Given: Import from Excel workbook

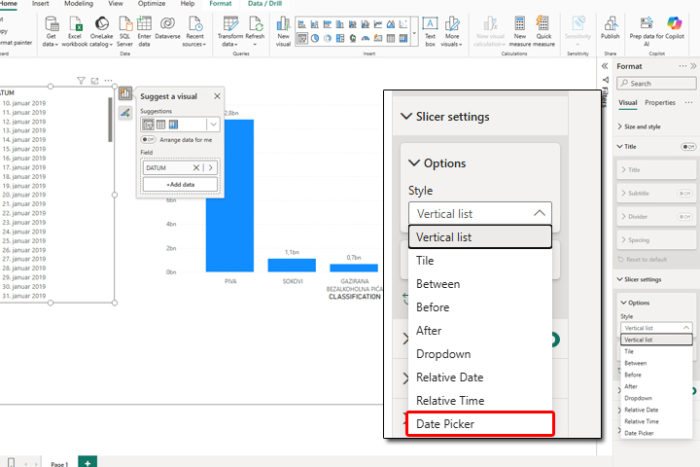Looking at the screenshot, I should click(x=75, y=31).
